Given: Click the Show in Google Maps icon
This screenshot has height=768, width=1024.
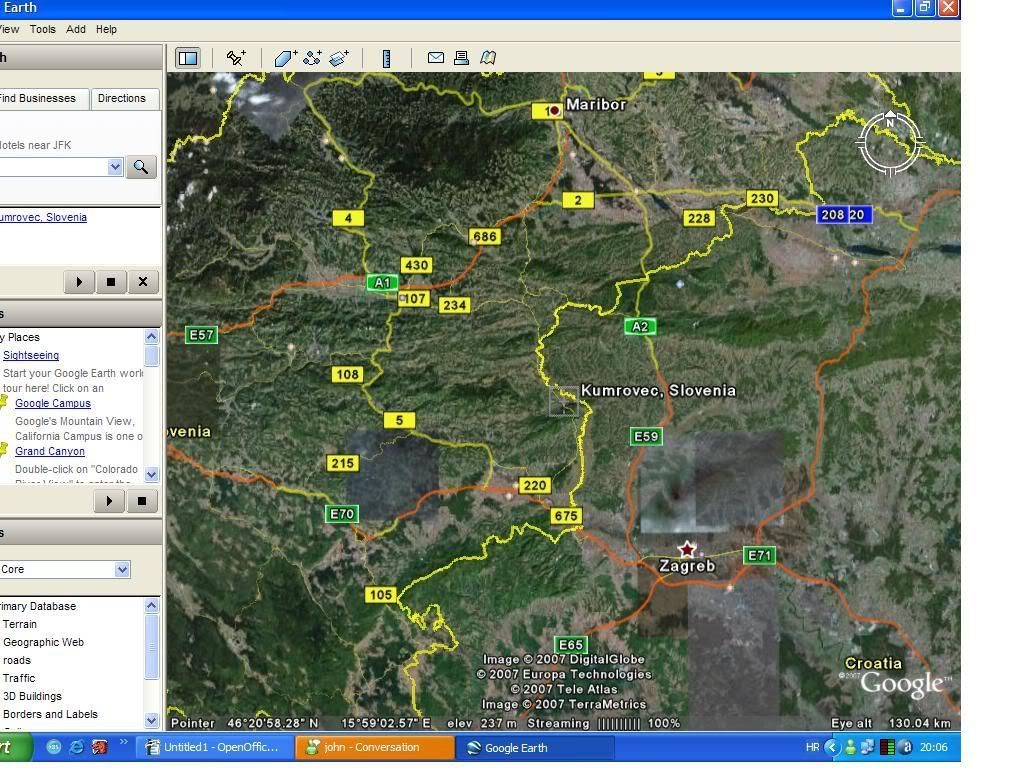Looking at the screenshot, I should pos(488,58).
